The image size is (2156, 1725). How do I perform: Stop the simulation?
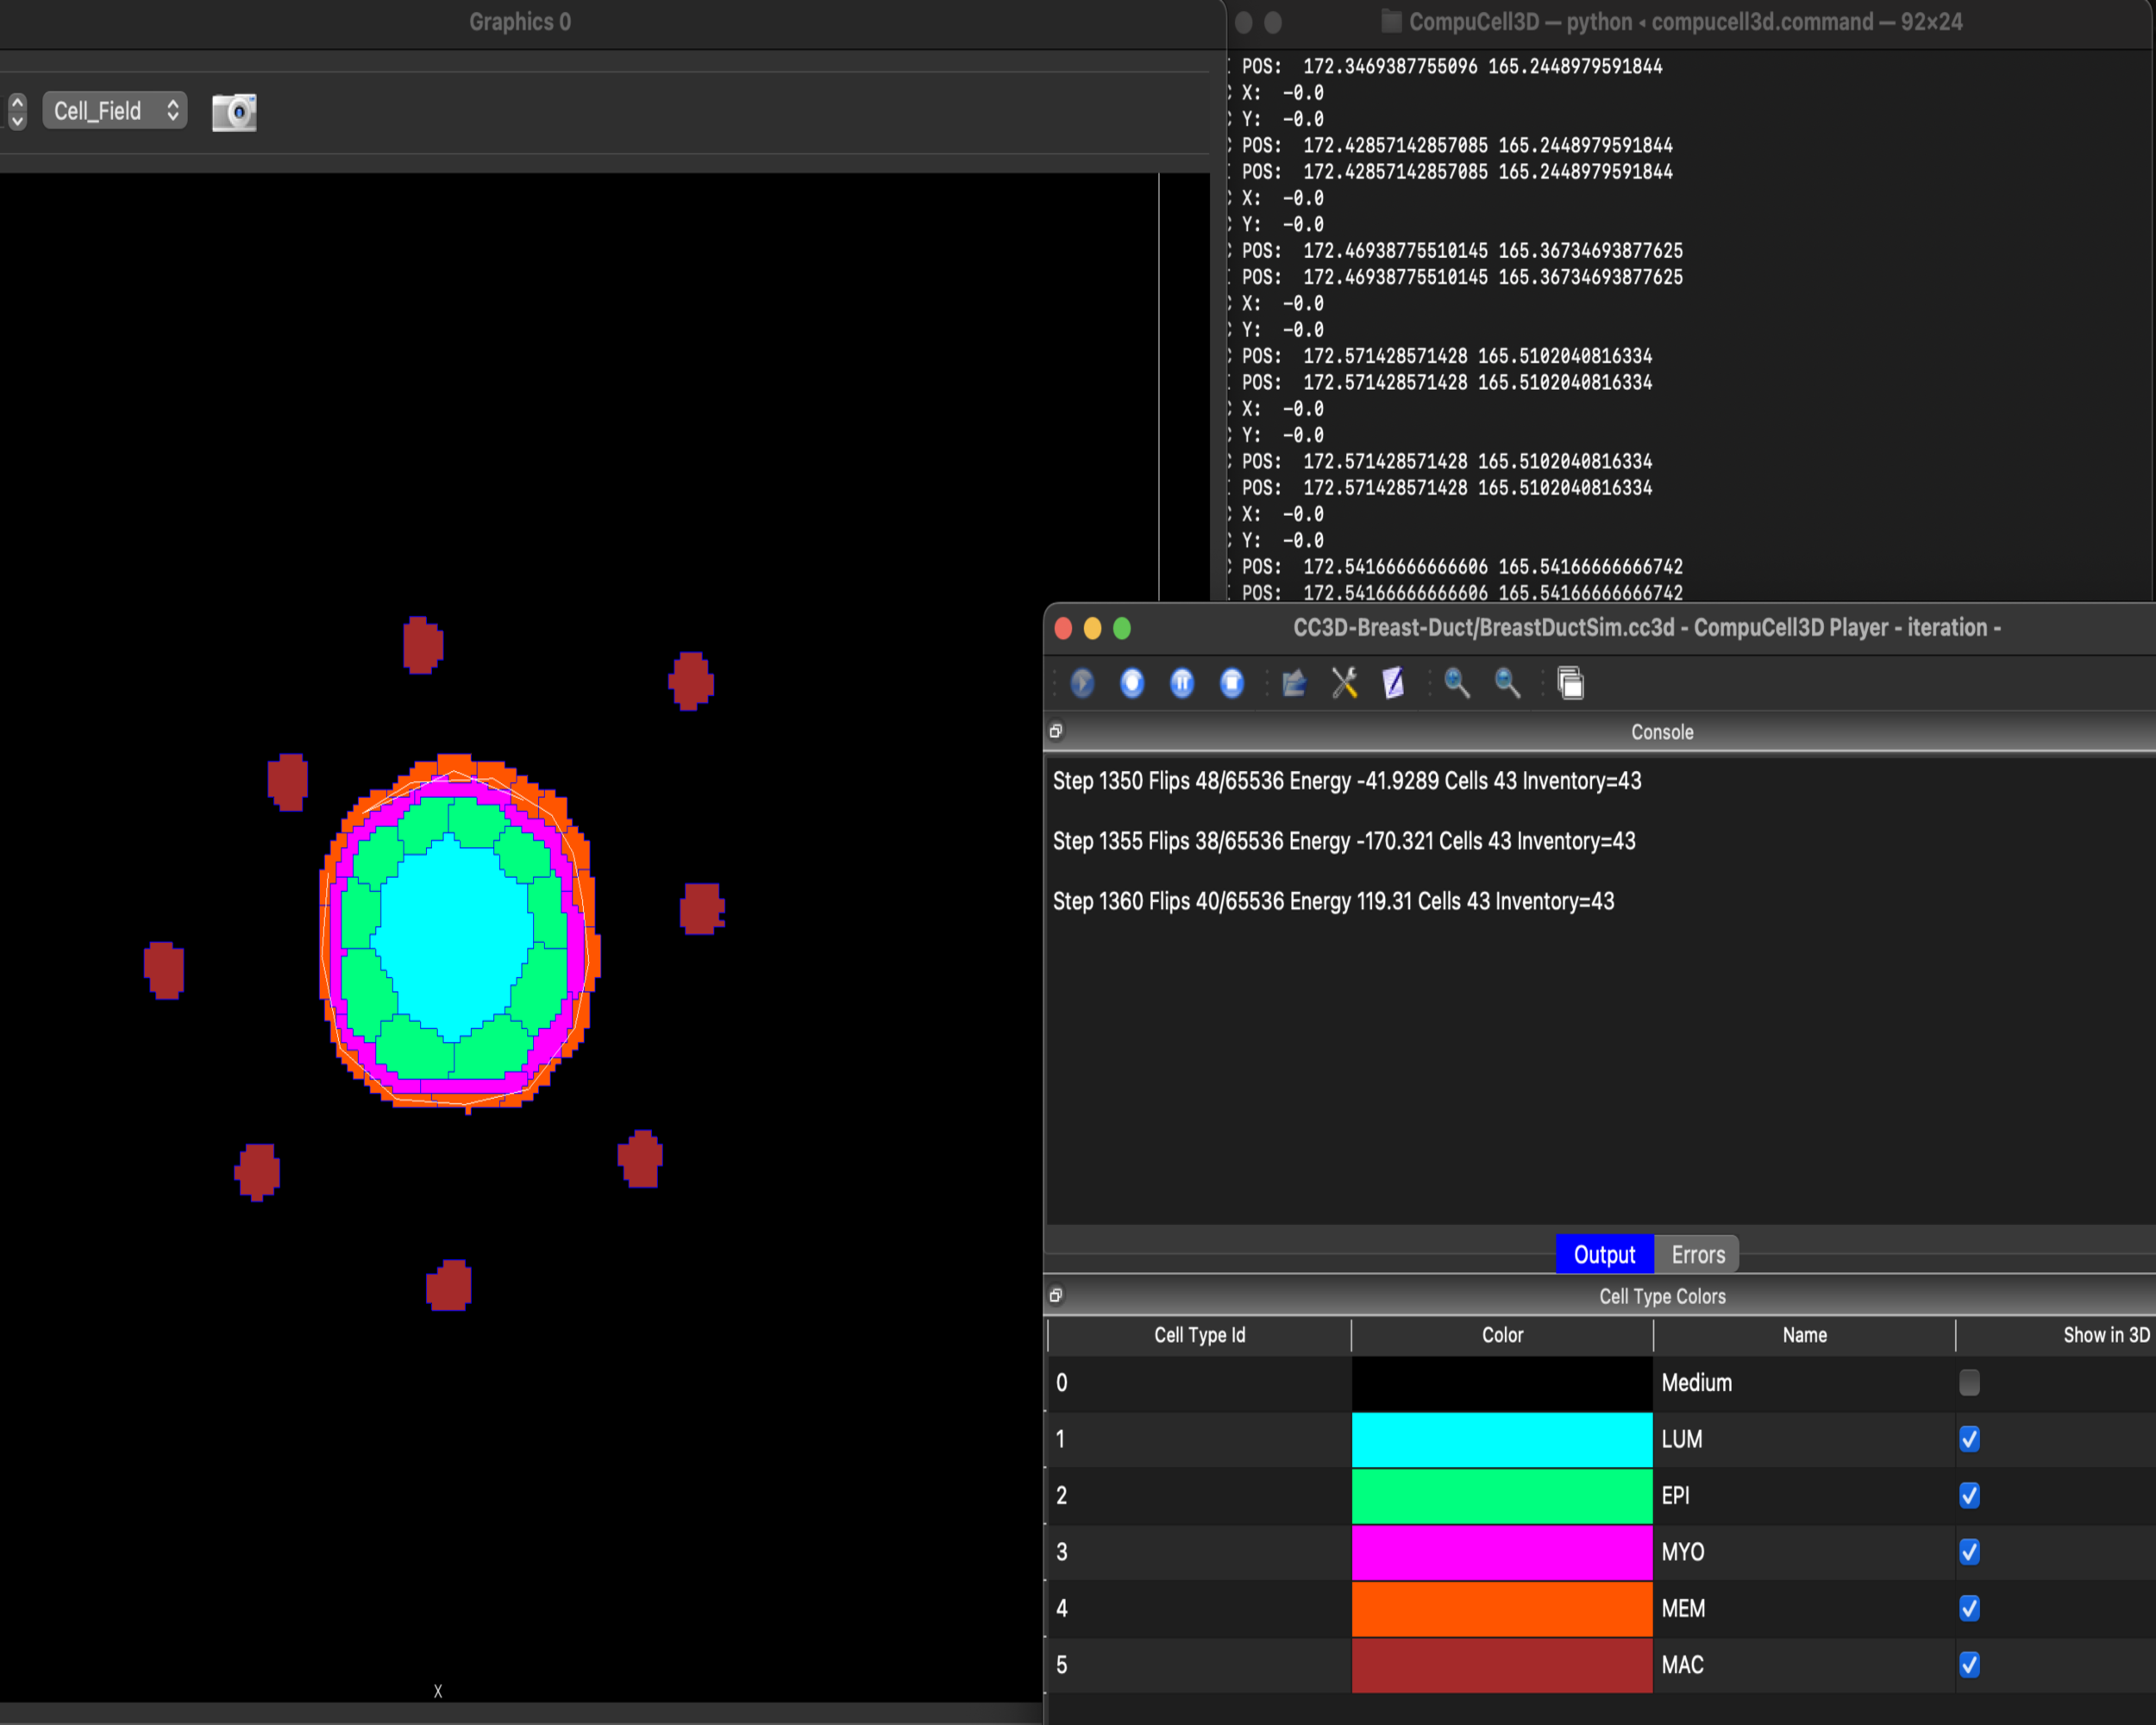click(1232, 683)
